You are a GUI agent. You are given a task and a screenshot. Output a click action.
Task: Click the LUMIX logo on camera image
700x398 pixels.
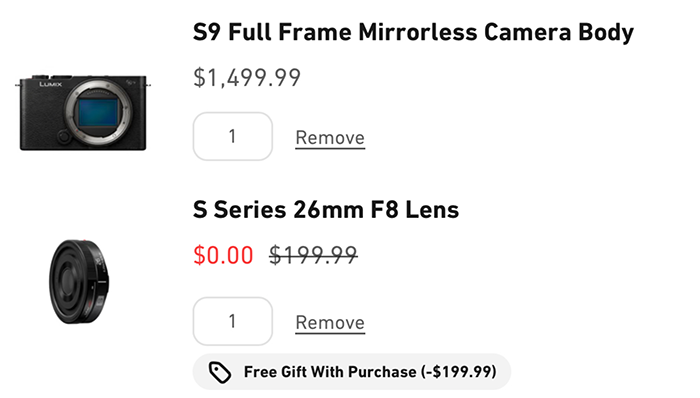50,84
